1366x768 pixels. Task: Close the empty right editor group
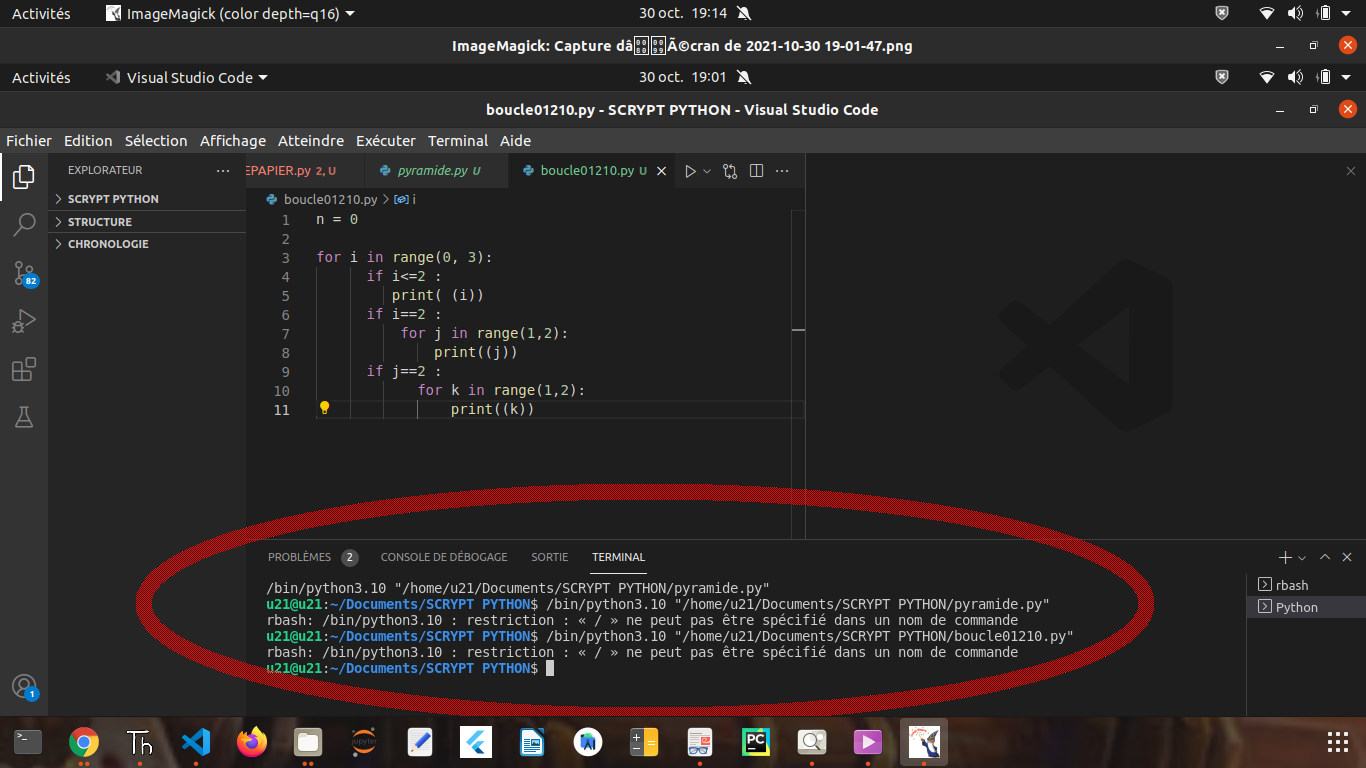coord(1351,171)
